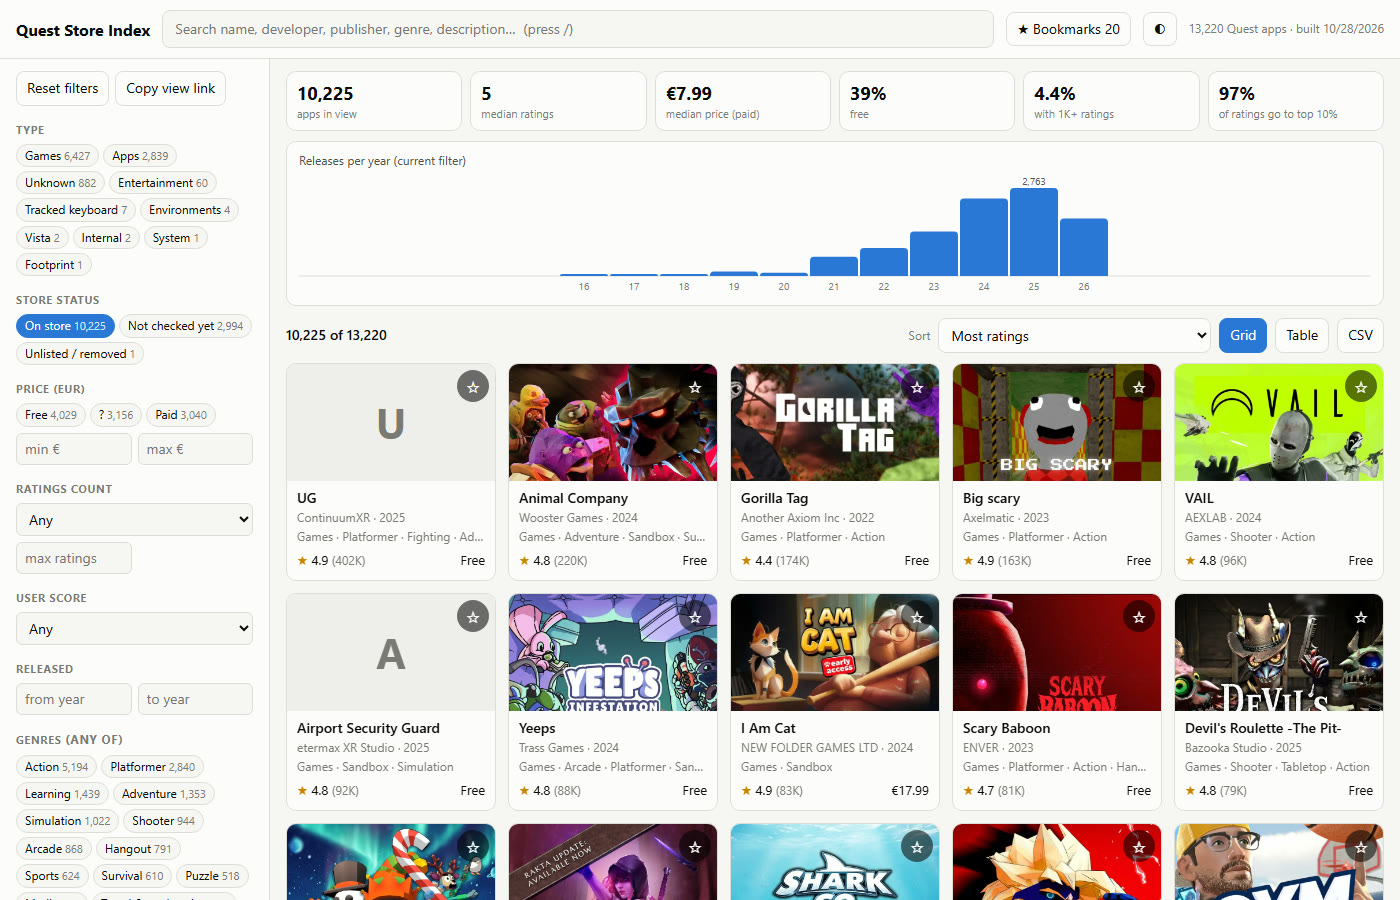The height and width of the screenshot is (900, 1400).
Task: Click the from year input
Action: pyautogui.click(x=74, y=699)
